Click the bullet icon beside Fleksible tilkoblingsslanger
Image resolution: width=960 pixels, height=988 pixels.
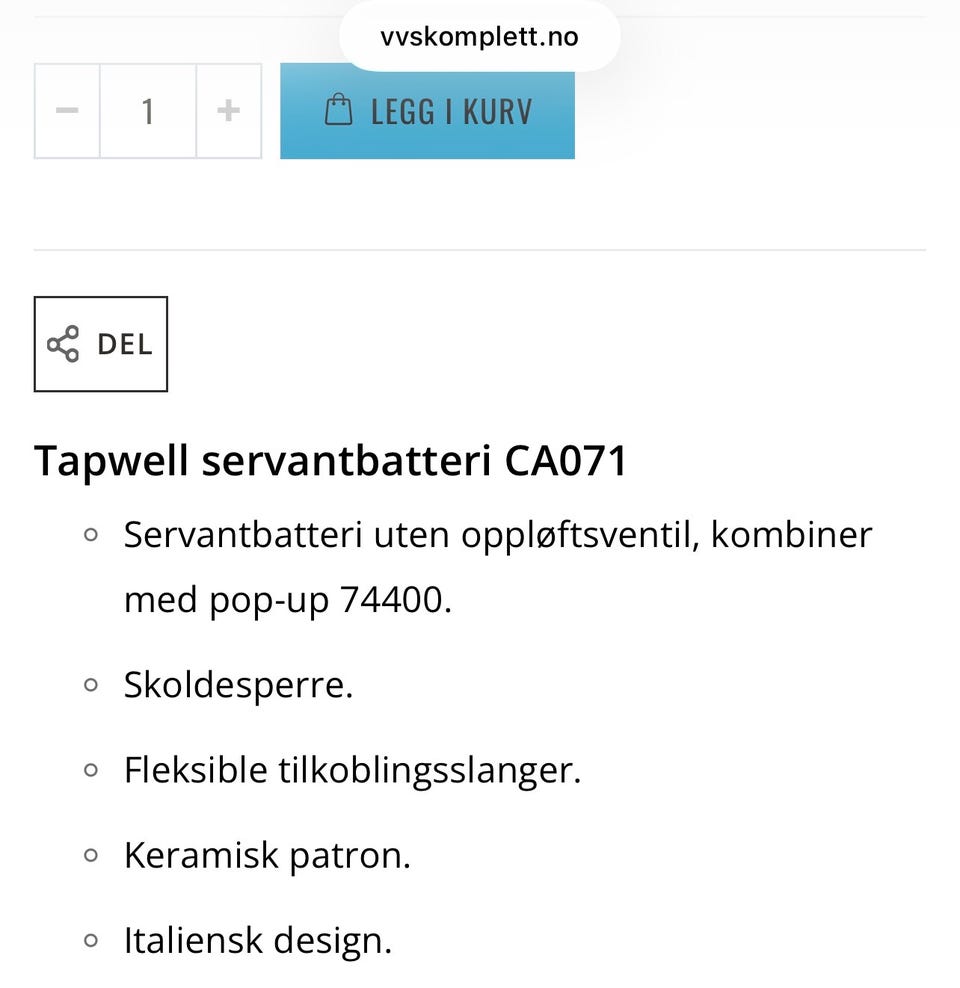91,768
